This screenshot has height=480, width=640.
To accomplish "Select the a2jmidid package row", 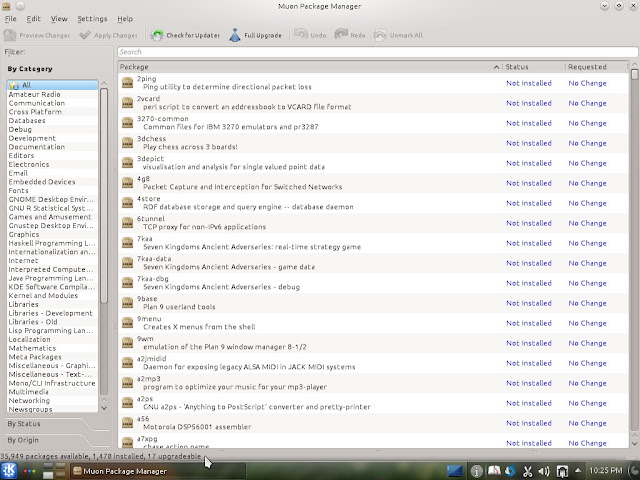I will point(373,363).
